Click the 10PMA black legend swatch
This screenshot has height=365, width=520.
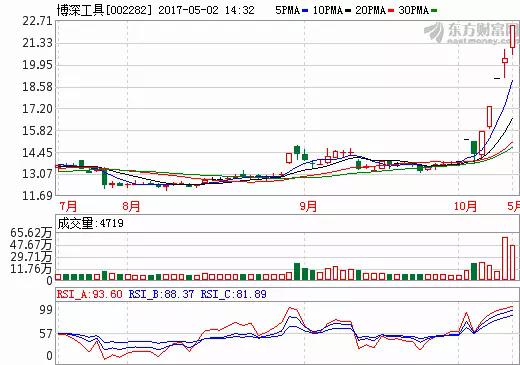[348, 10]
